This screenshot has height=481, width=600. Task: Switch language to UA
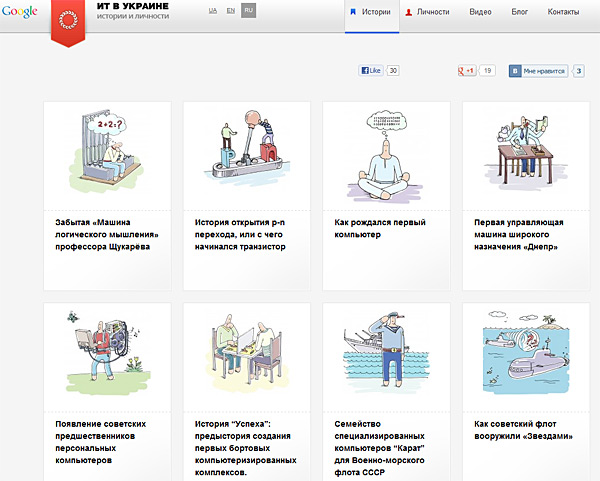point(212,11)
